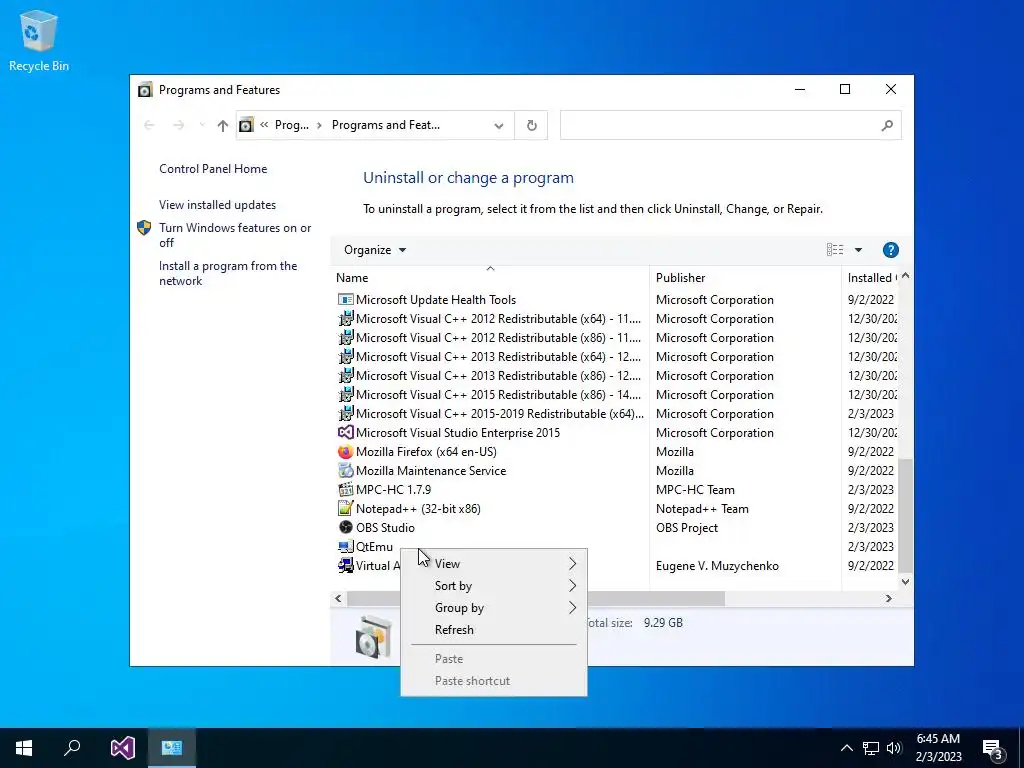Click the volume speaker tray icon
This screenshot has height=768, width=1024.
[894, 748]
